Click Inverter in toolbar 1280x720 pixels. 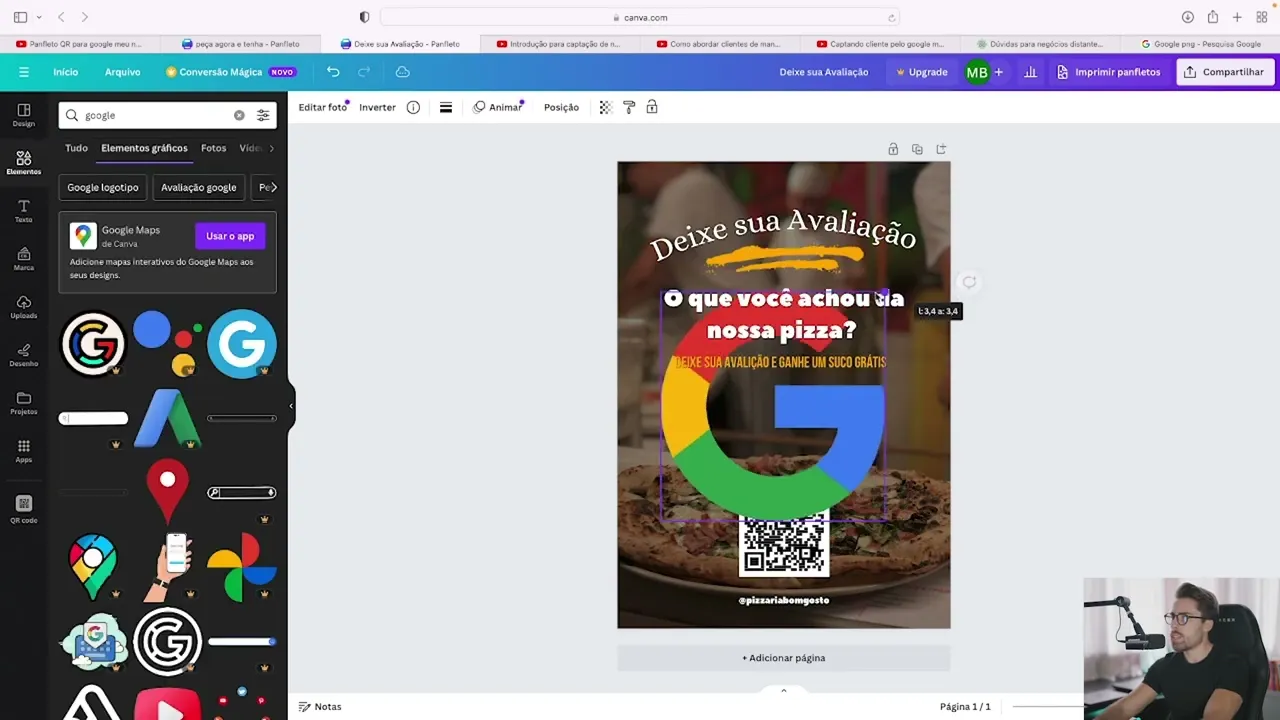(377, 107)
